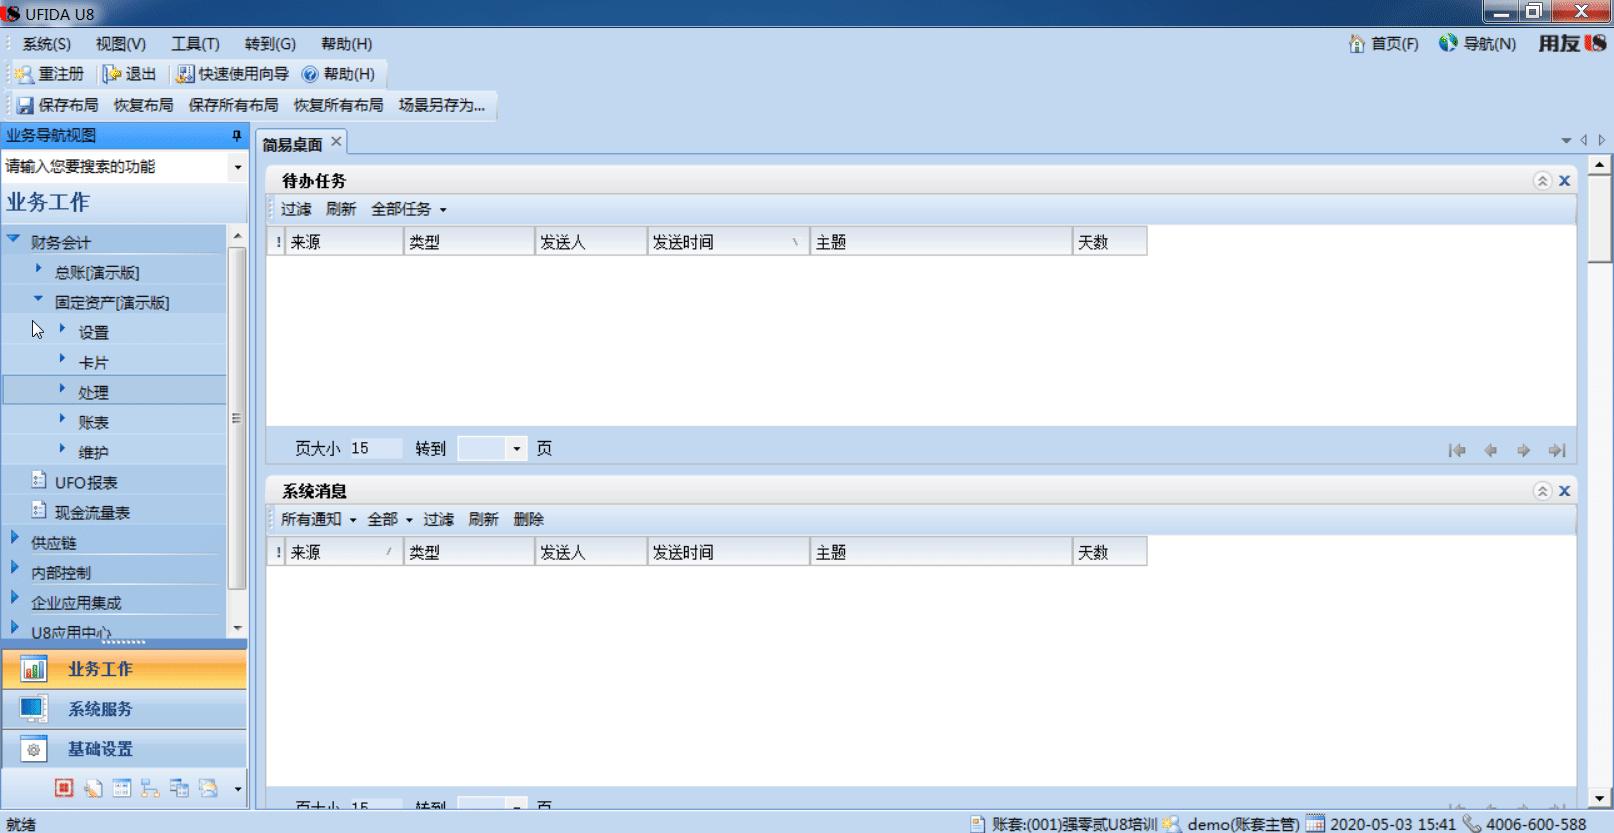Click 删除 in 系统消息 toolbar

pyautogui.click(x=529, y=519)
